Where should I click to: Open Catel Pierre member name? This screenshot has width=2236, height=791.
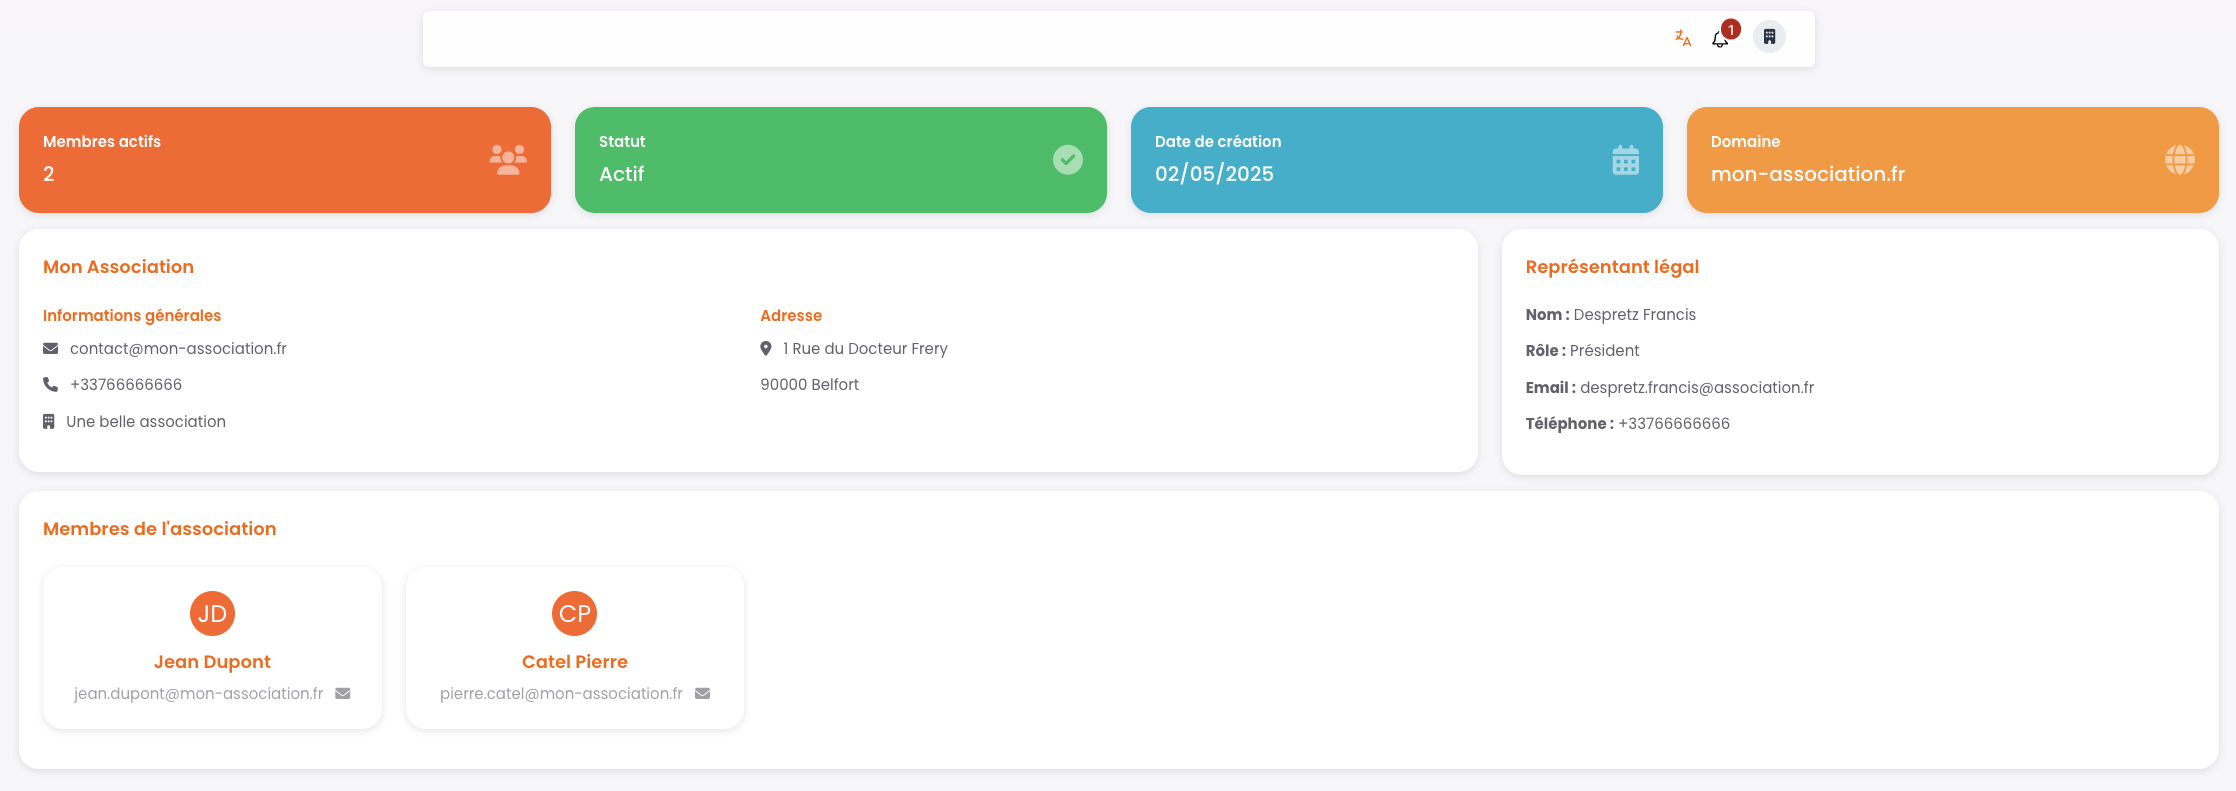tap(574, 662)
